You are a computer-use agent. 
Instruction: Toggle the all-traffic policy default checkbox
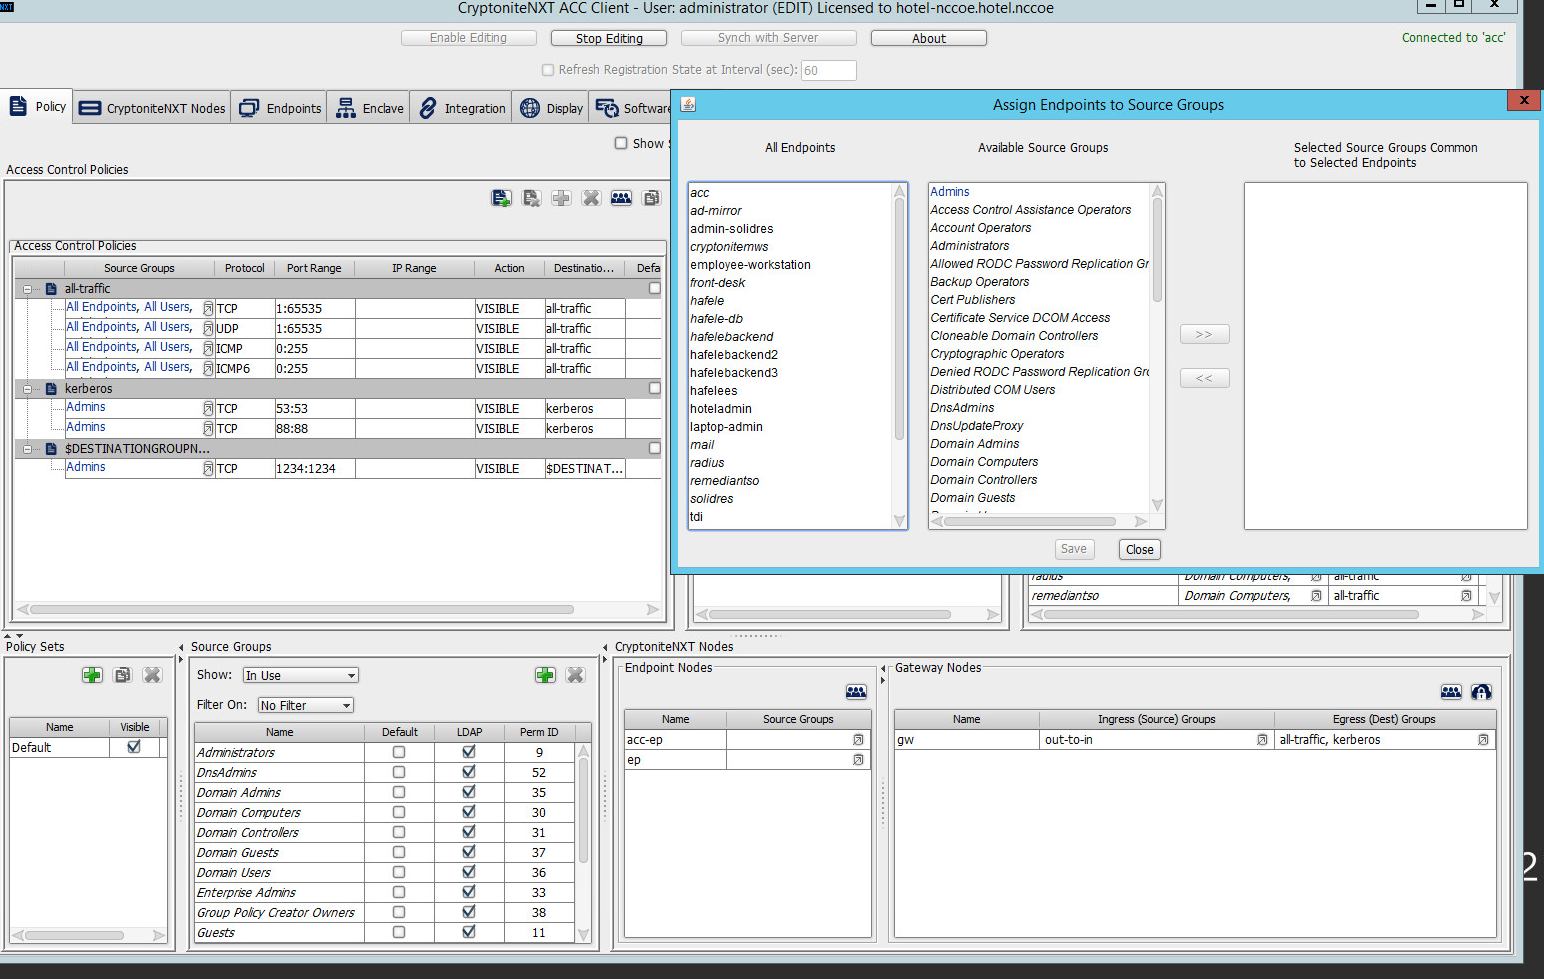[655, 288]
